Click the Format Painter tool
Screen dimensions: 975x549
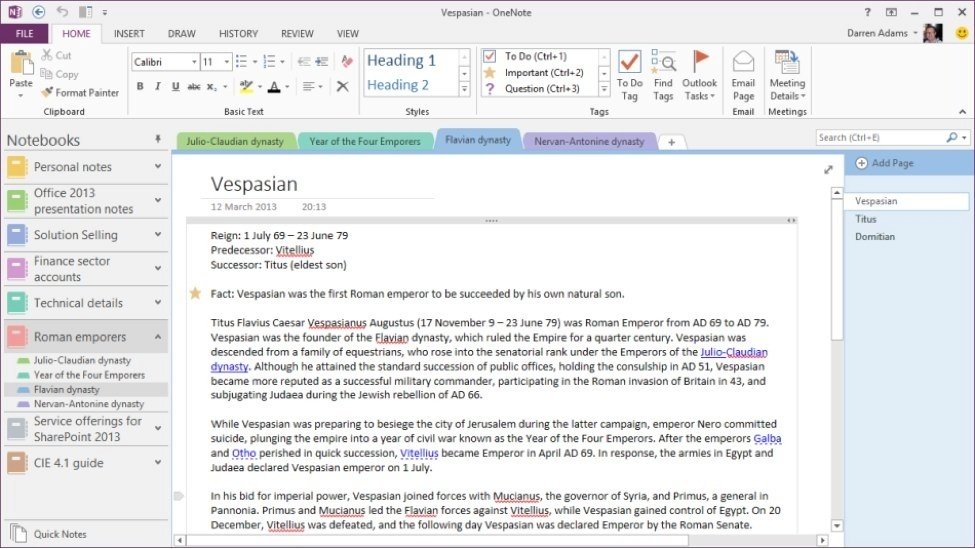[81, 93]
